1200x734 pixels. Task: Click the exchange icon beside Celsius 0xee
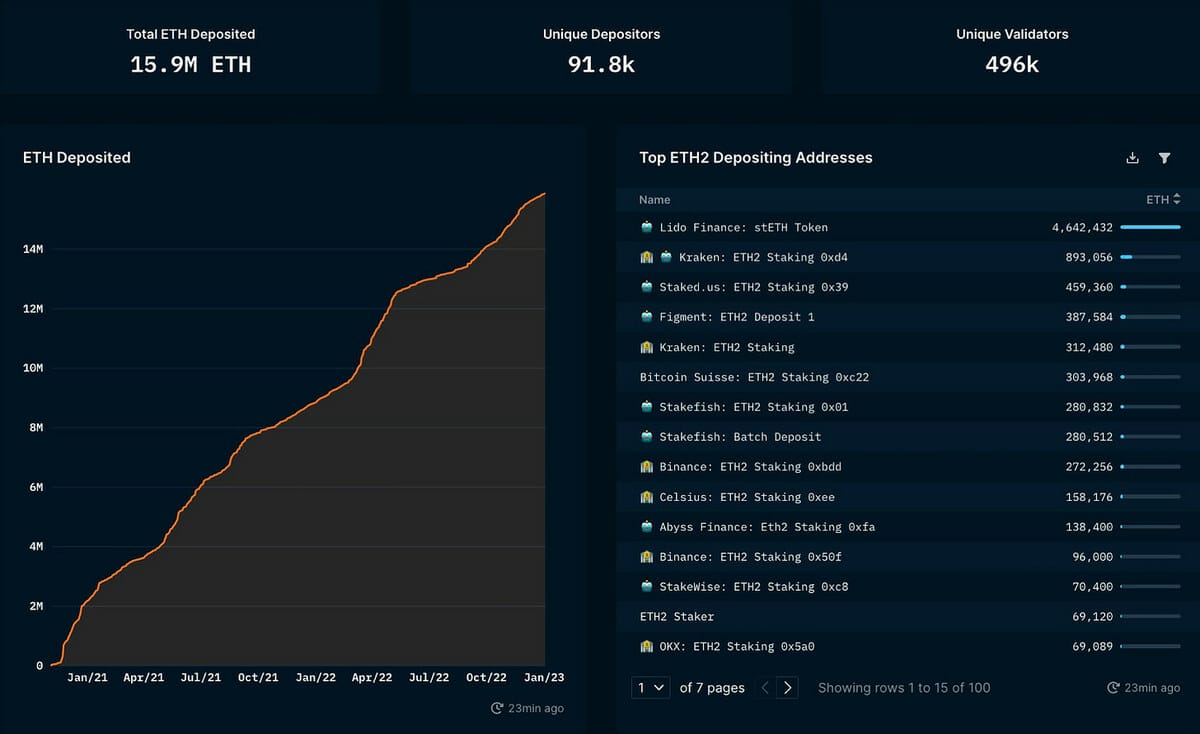point(646,497)
